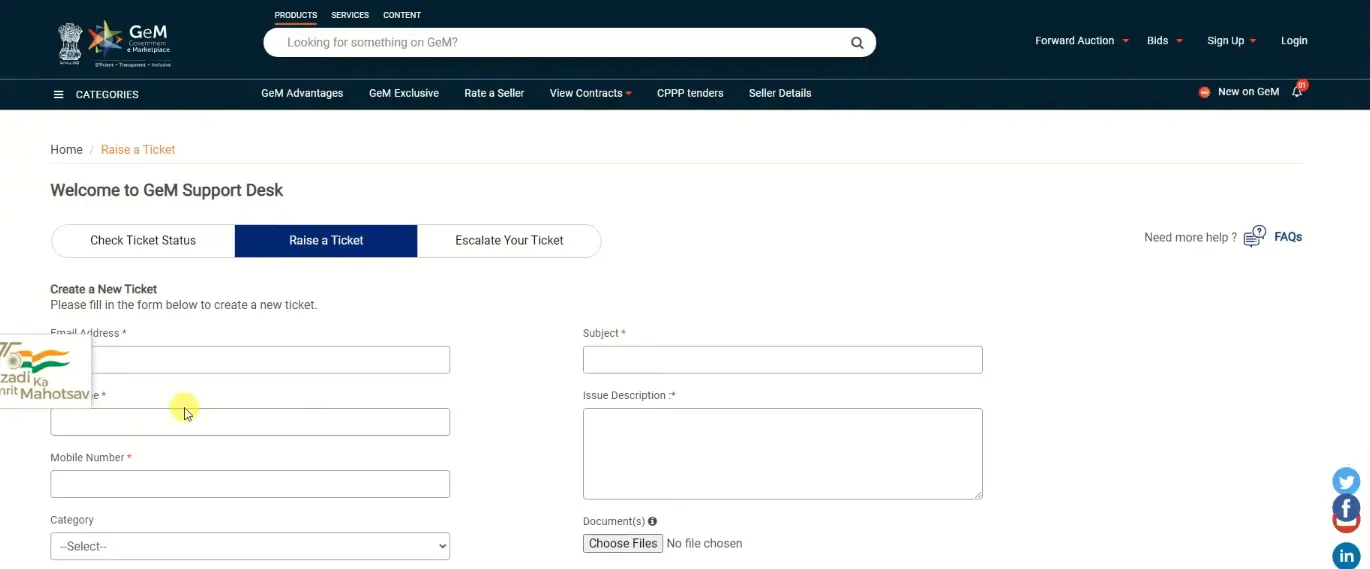This screenshot has height=569, width=1370.
Task: Click the FAQs link
Action: click(1288, 237)
